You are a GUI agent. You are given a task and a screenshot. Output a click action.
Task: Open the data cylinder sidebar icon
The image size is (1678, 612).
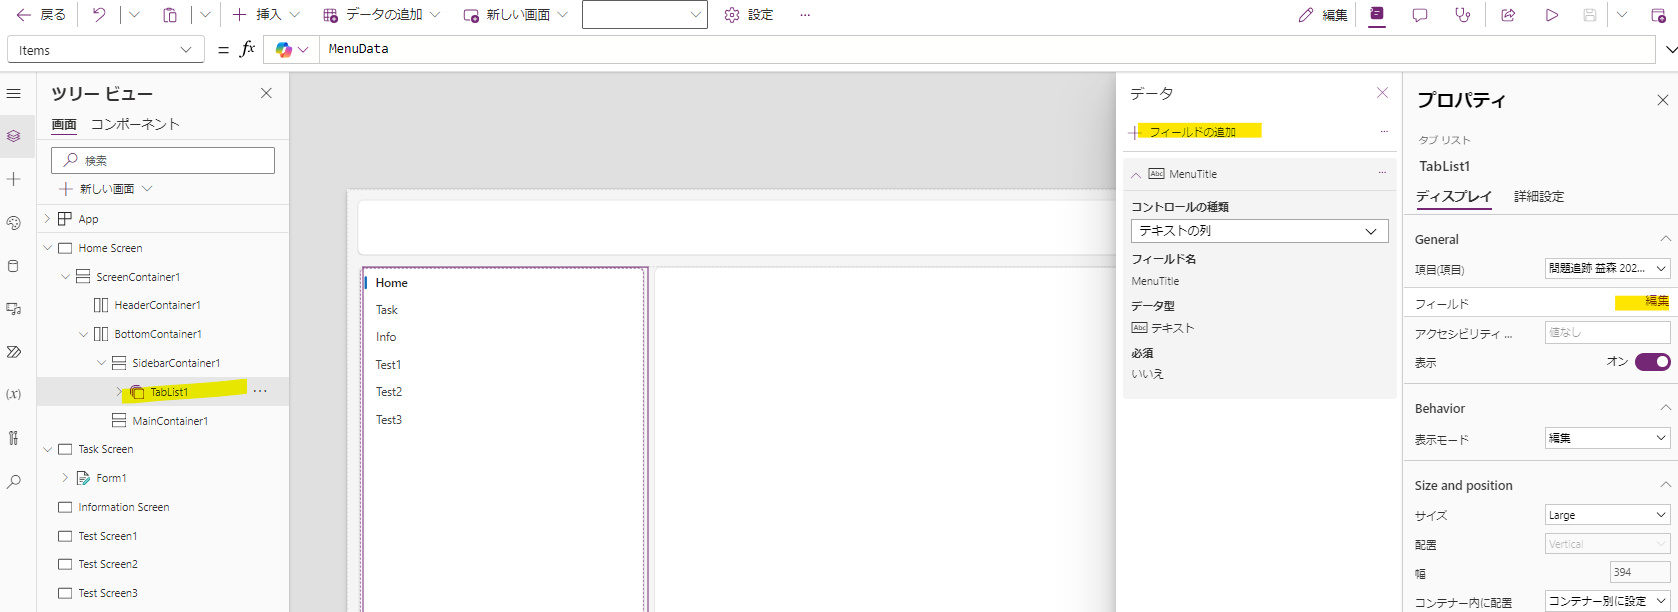coord(14,266)
